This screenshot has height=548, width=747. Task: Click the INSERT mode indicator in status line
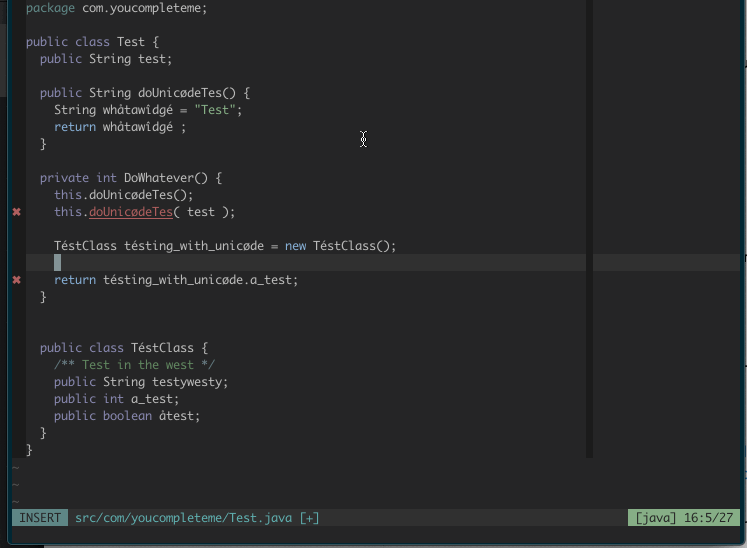click(40, 518)
